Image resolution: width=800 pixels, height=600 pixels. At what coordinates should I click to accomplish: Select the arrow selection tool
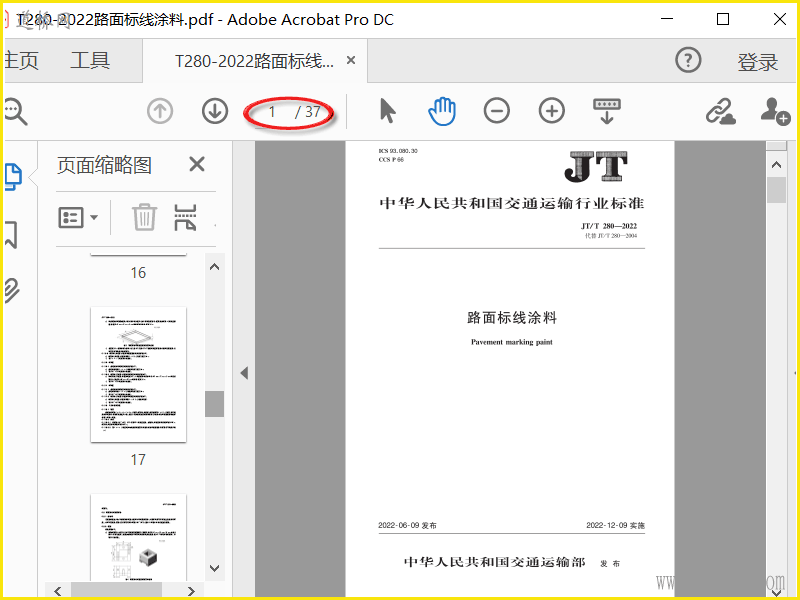click(x=388, y=111)
